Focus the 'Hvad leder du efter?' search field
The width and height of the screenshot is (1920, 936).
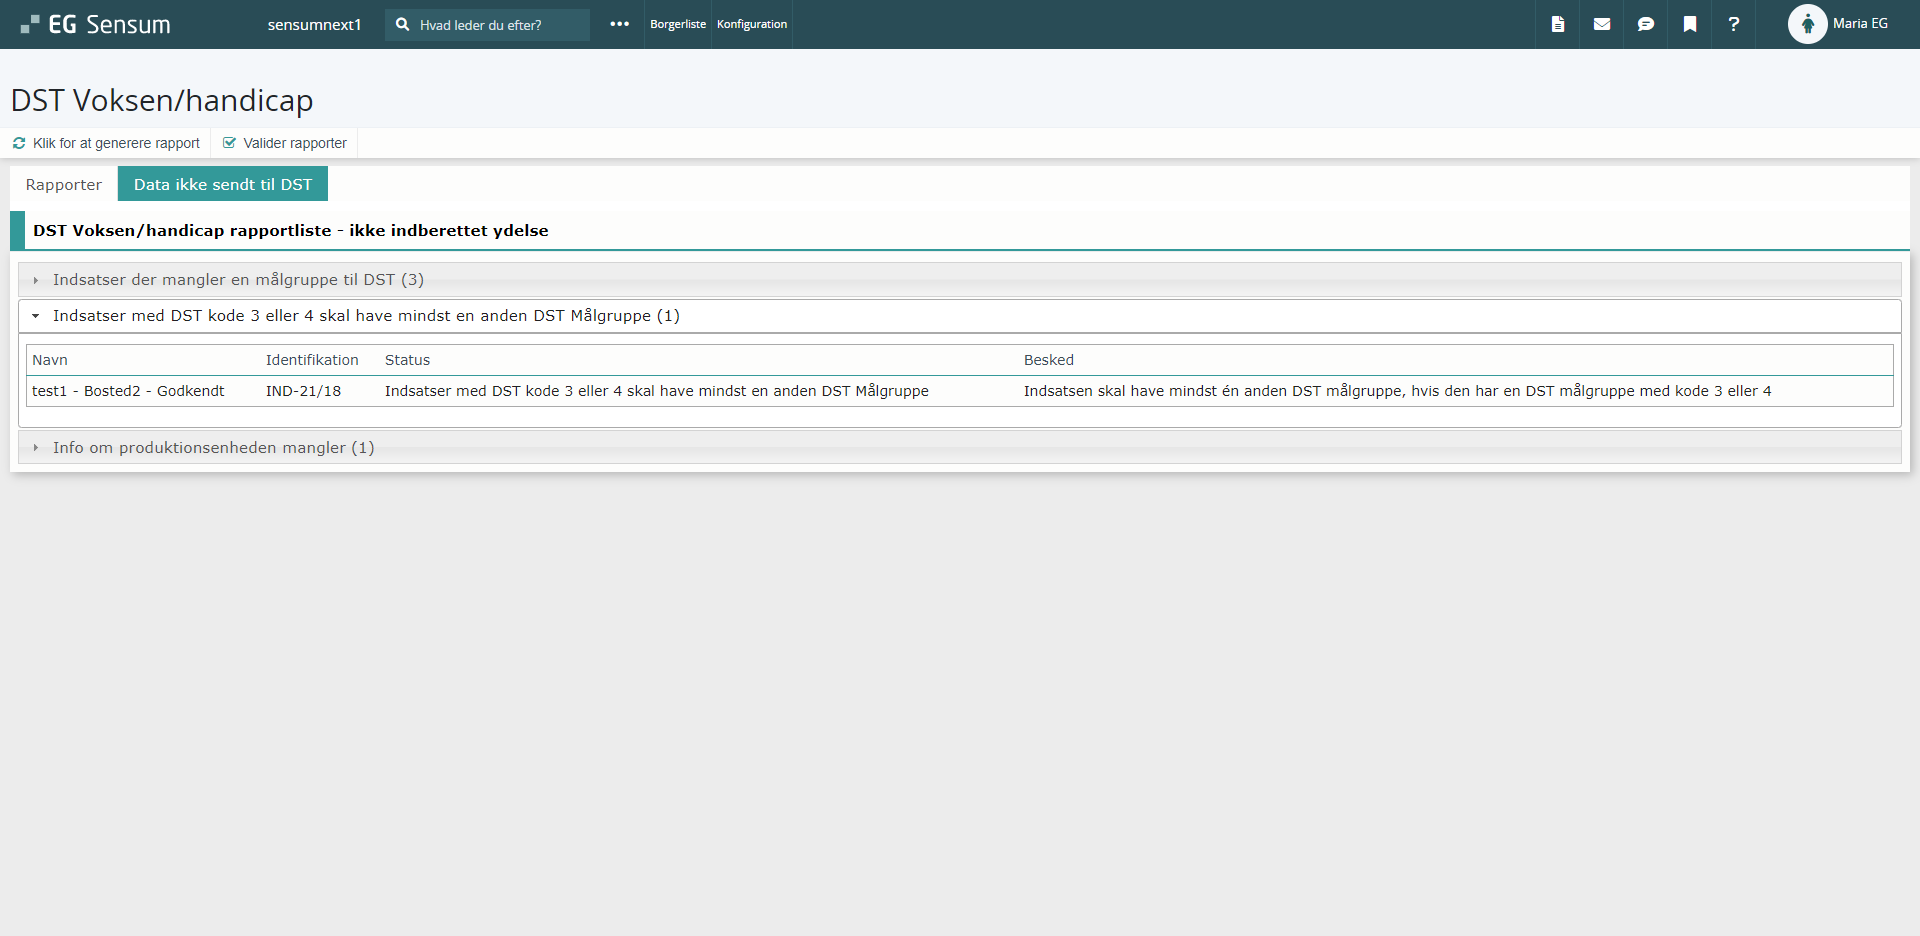coord(500,25)
